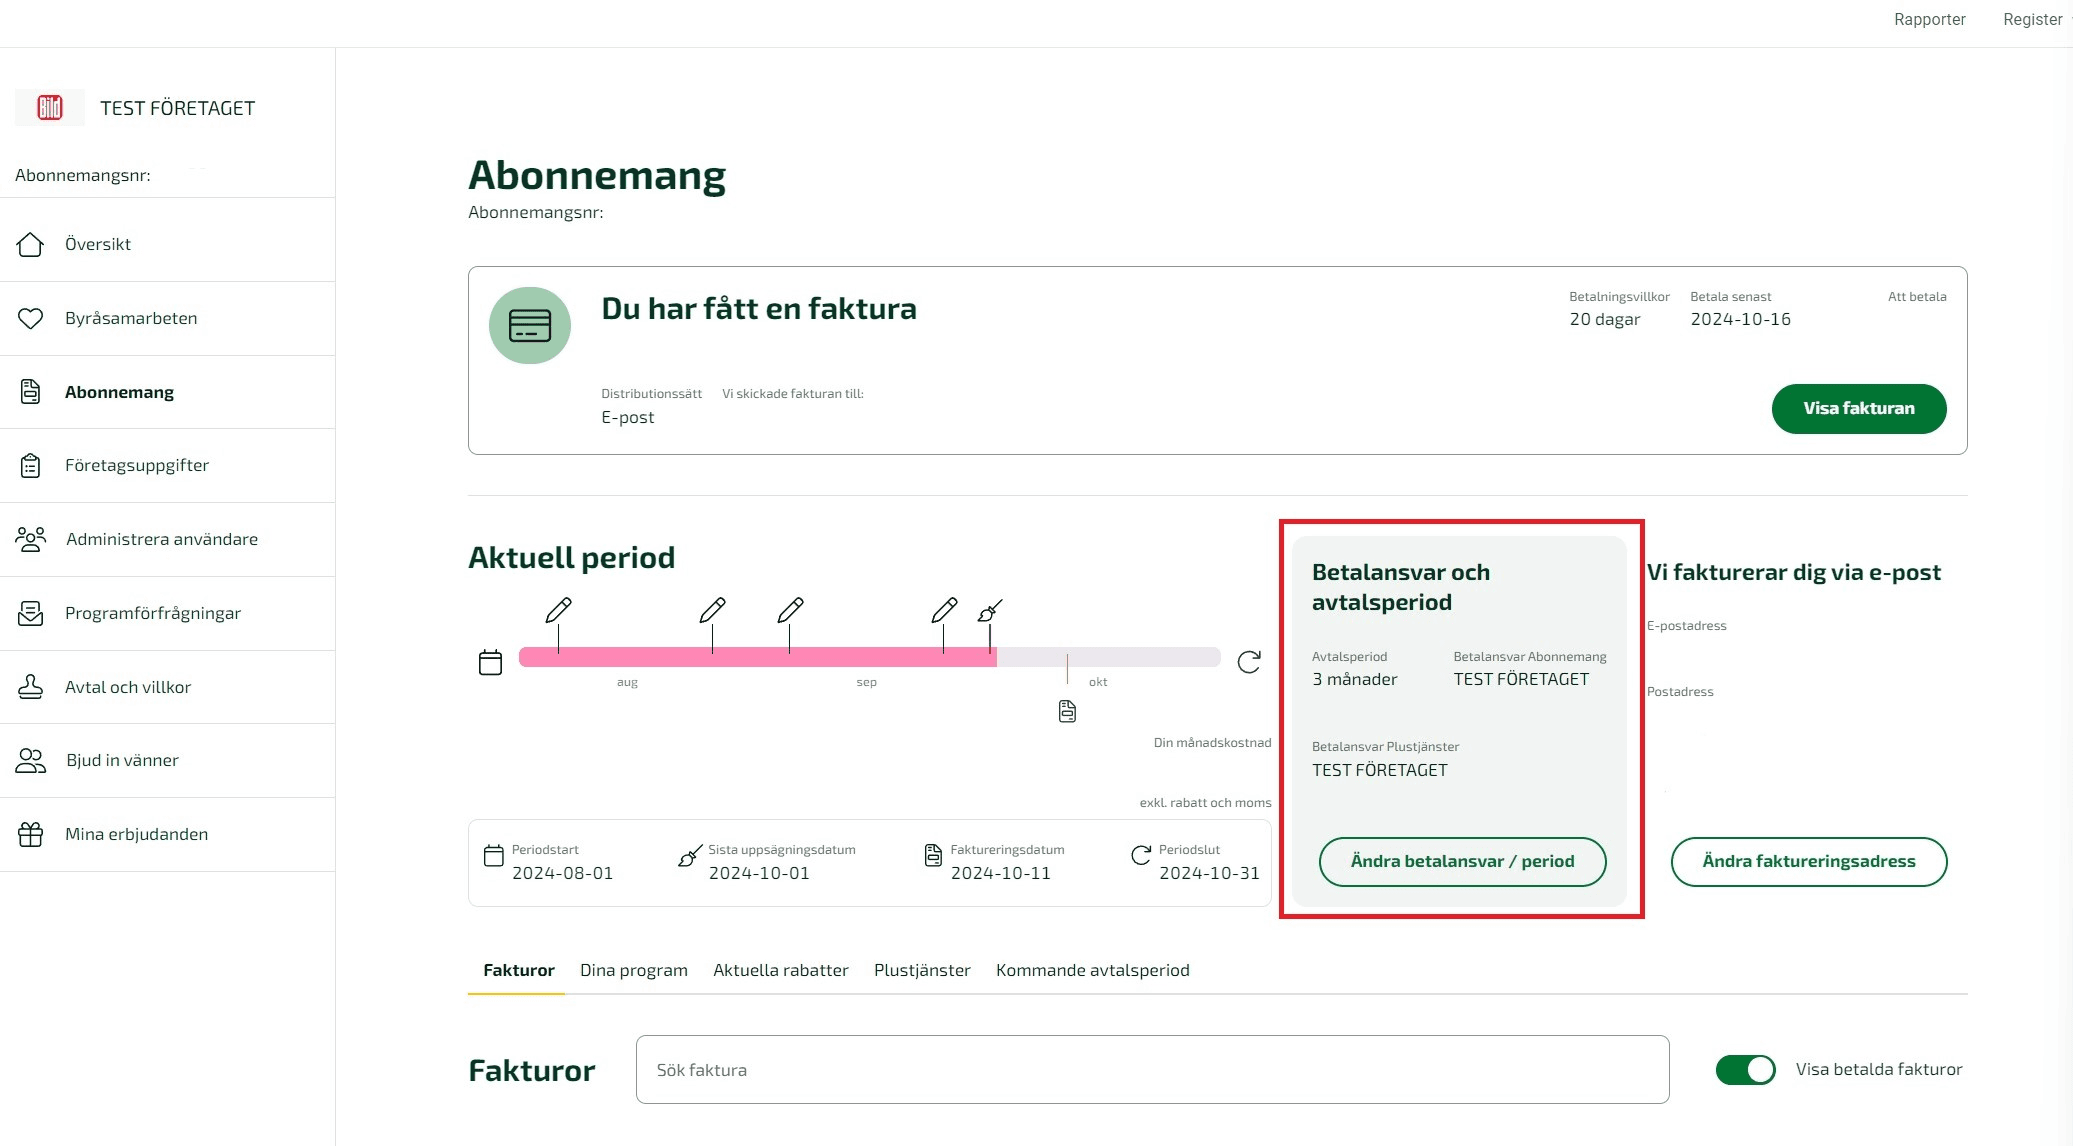
Task: Click the credit card invoice icon
Action: [530, 326]
